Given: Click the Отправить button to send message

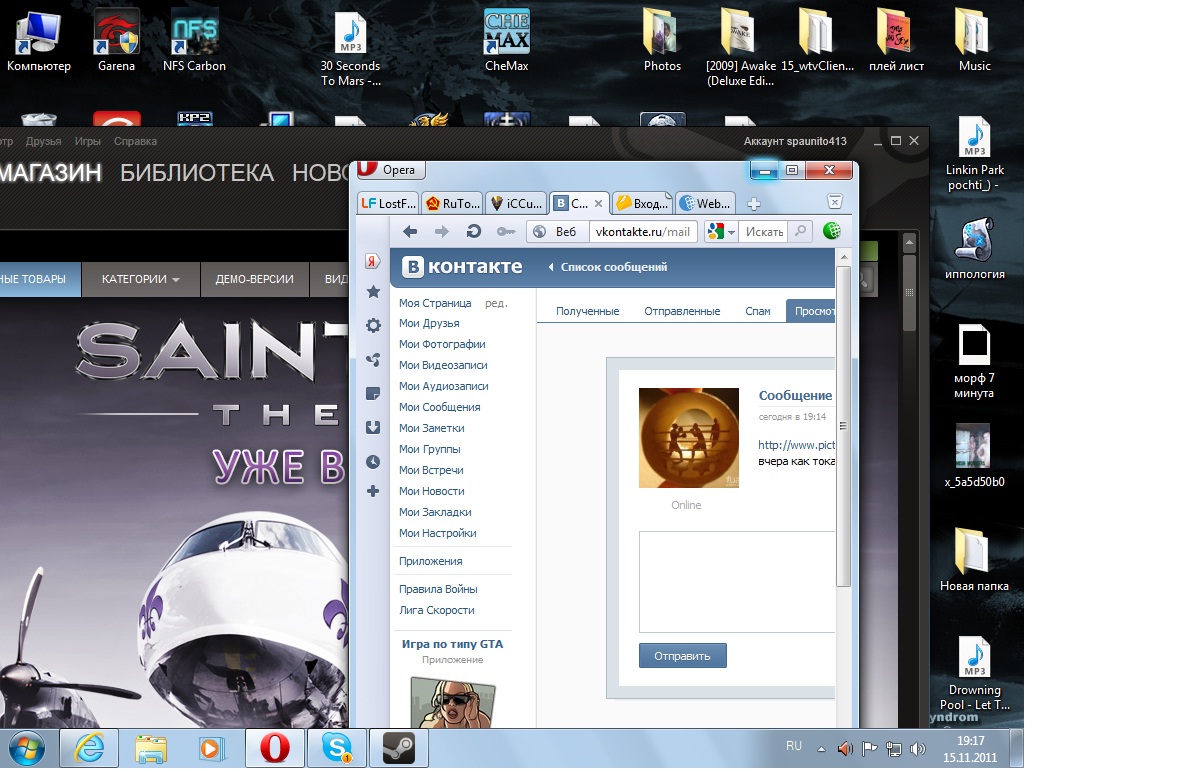Looking at the screenshot, I should pos(683,656).
